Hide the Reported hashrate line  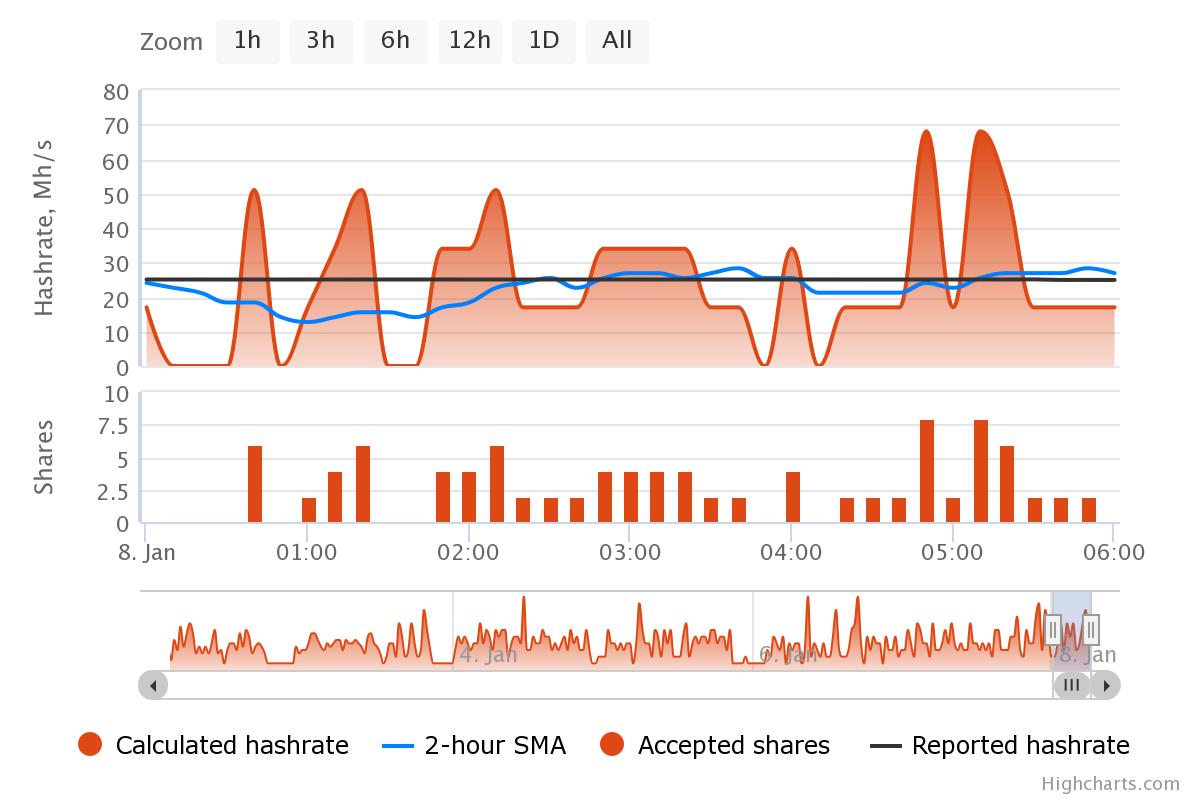[1020, 745]
